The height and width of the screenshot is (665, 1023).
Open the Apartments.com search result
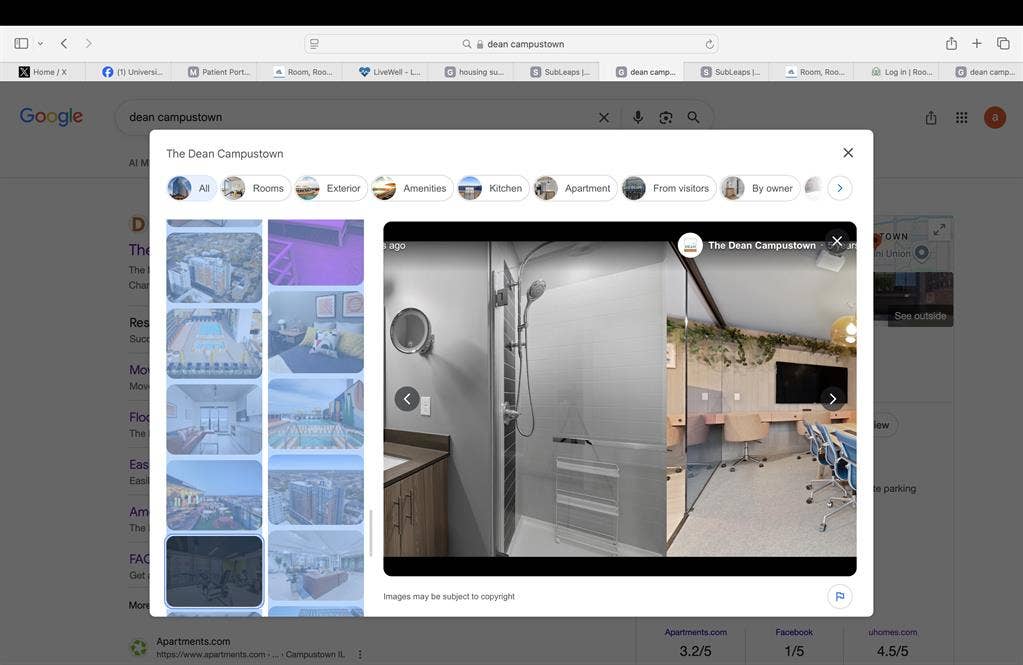[193, 642]
